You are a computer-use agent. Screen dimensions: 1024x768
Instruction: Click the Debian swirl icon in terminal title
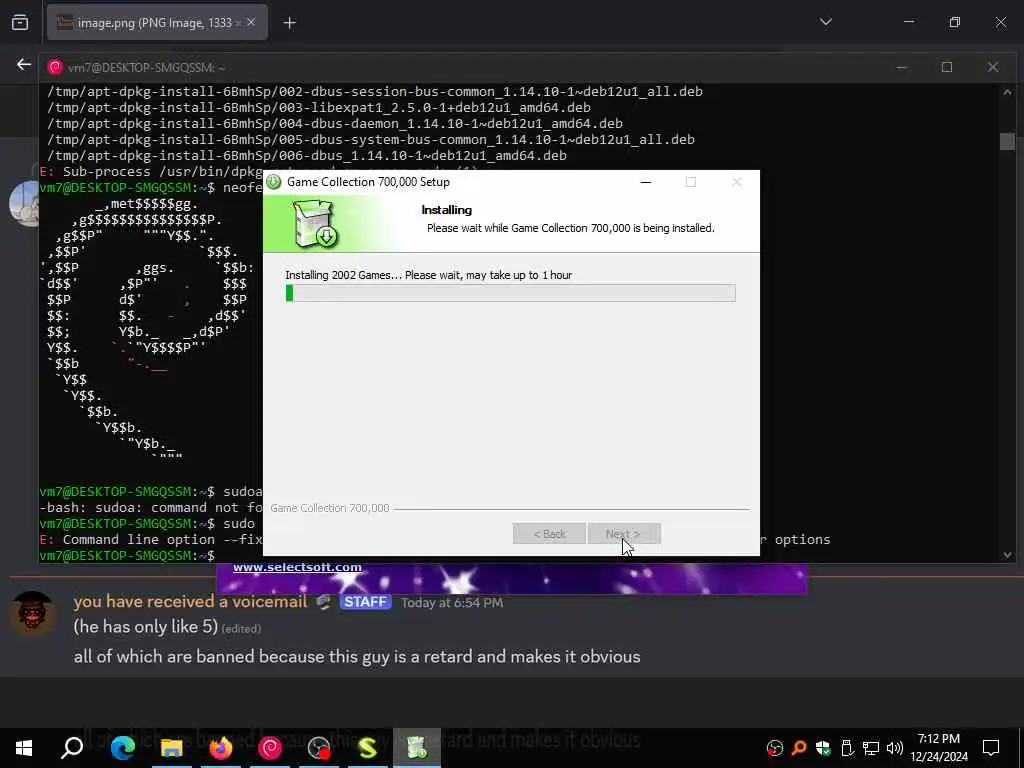(x=56, y=67)
